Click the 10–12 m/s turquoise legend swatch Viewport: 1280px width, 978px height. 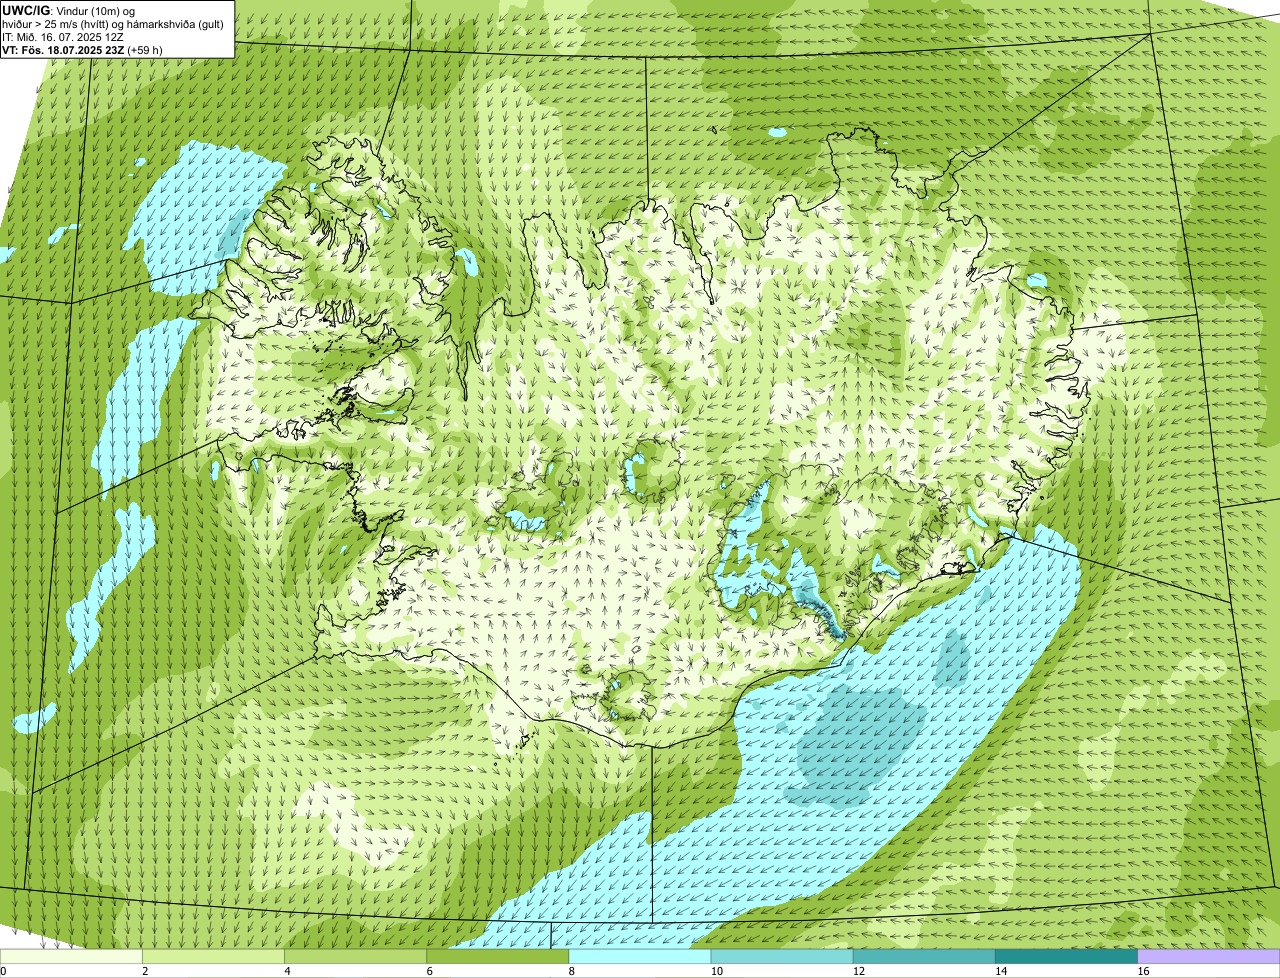(782, 957)
